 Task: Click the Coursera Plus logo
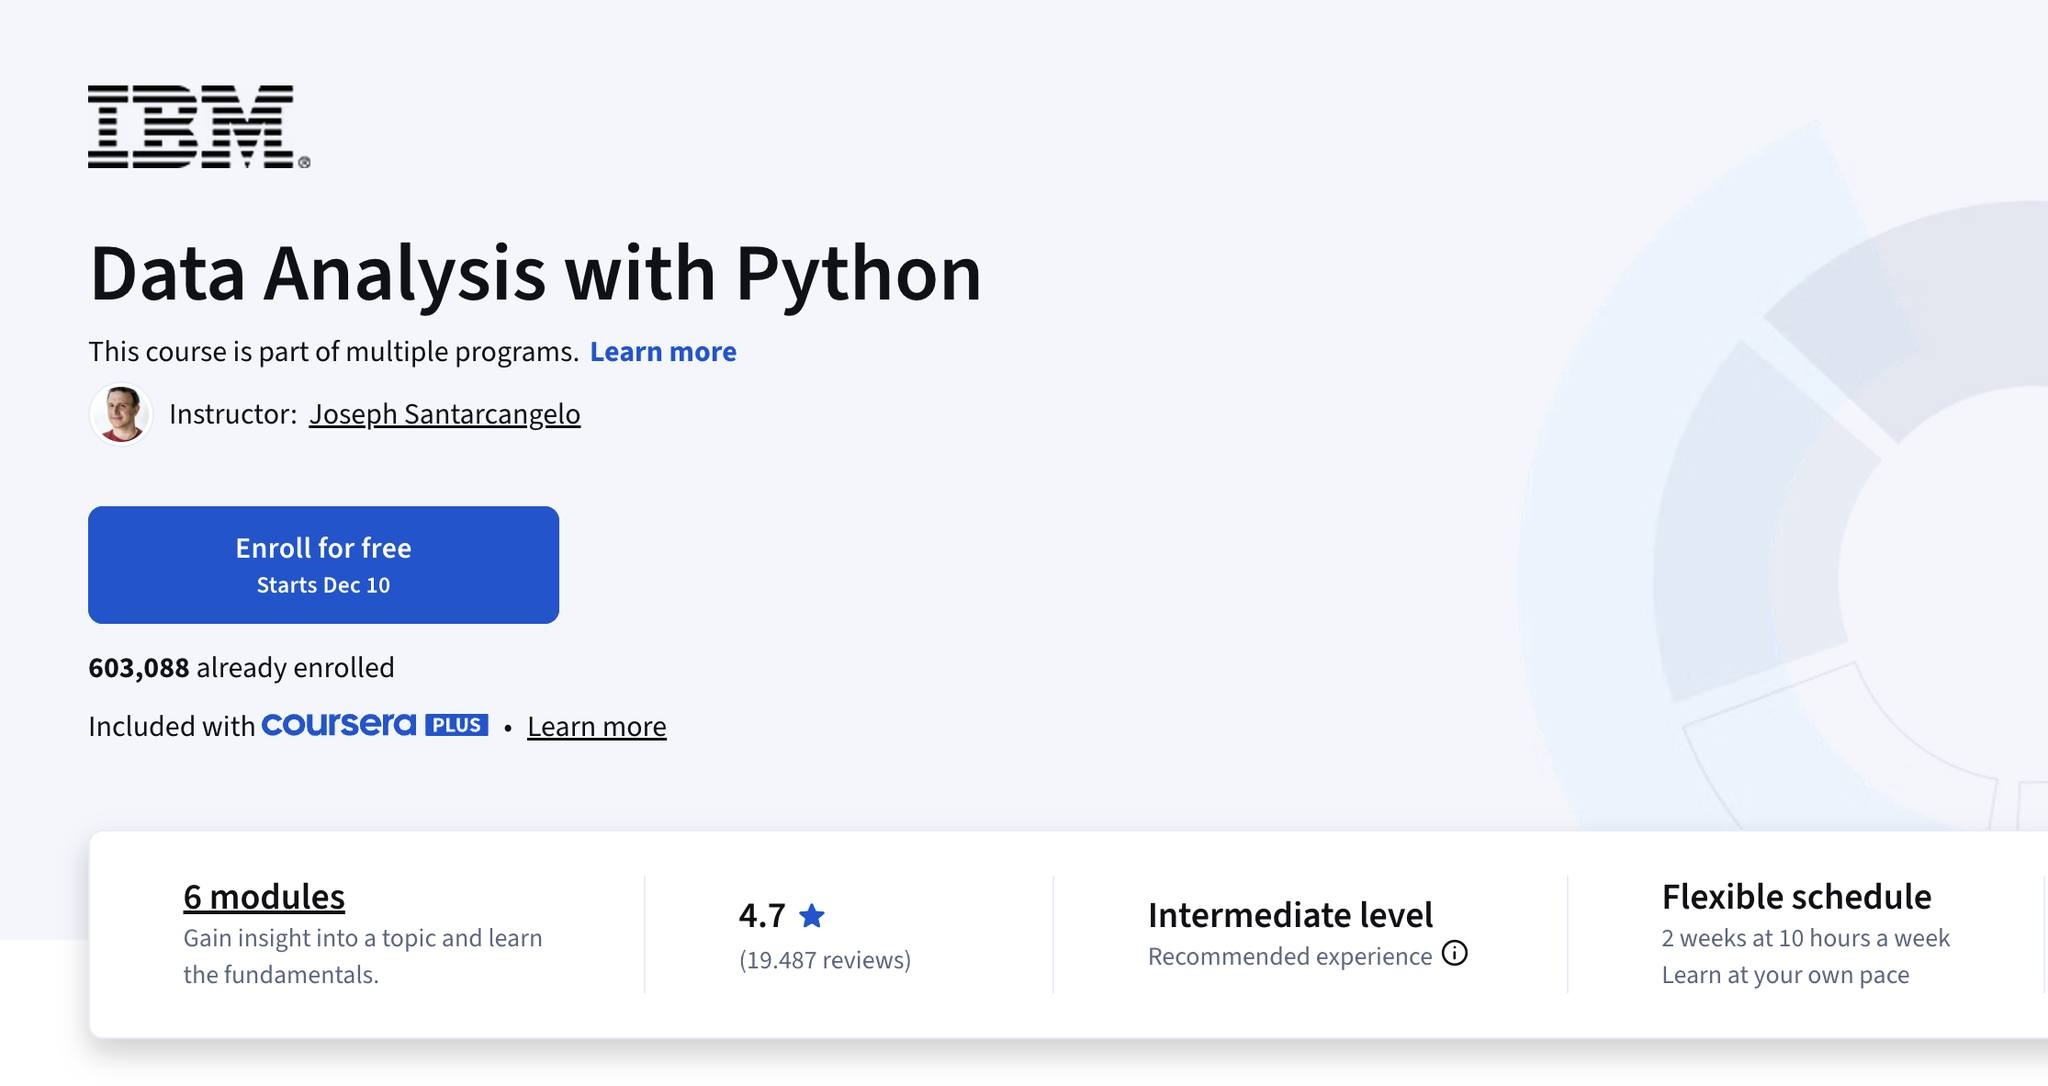[x=375, y=725]
